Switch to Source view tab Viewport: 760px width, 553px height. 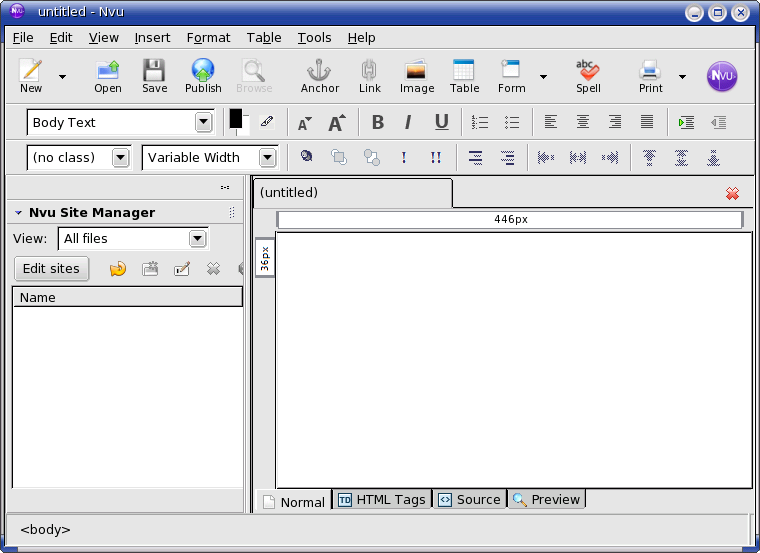point(469,500)
